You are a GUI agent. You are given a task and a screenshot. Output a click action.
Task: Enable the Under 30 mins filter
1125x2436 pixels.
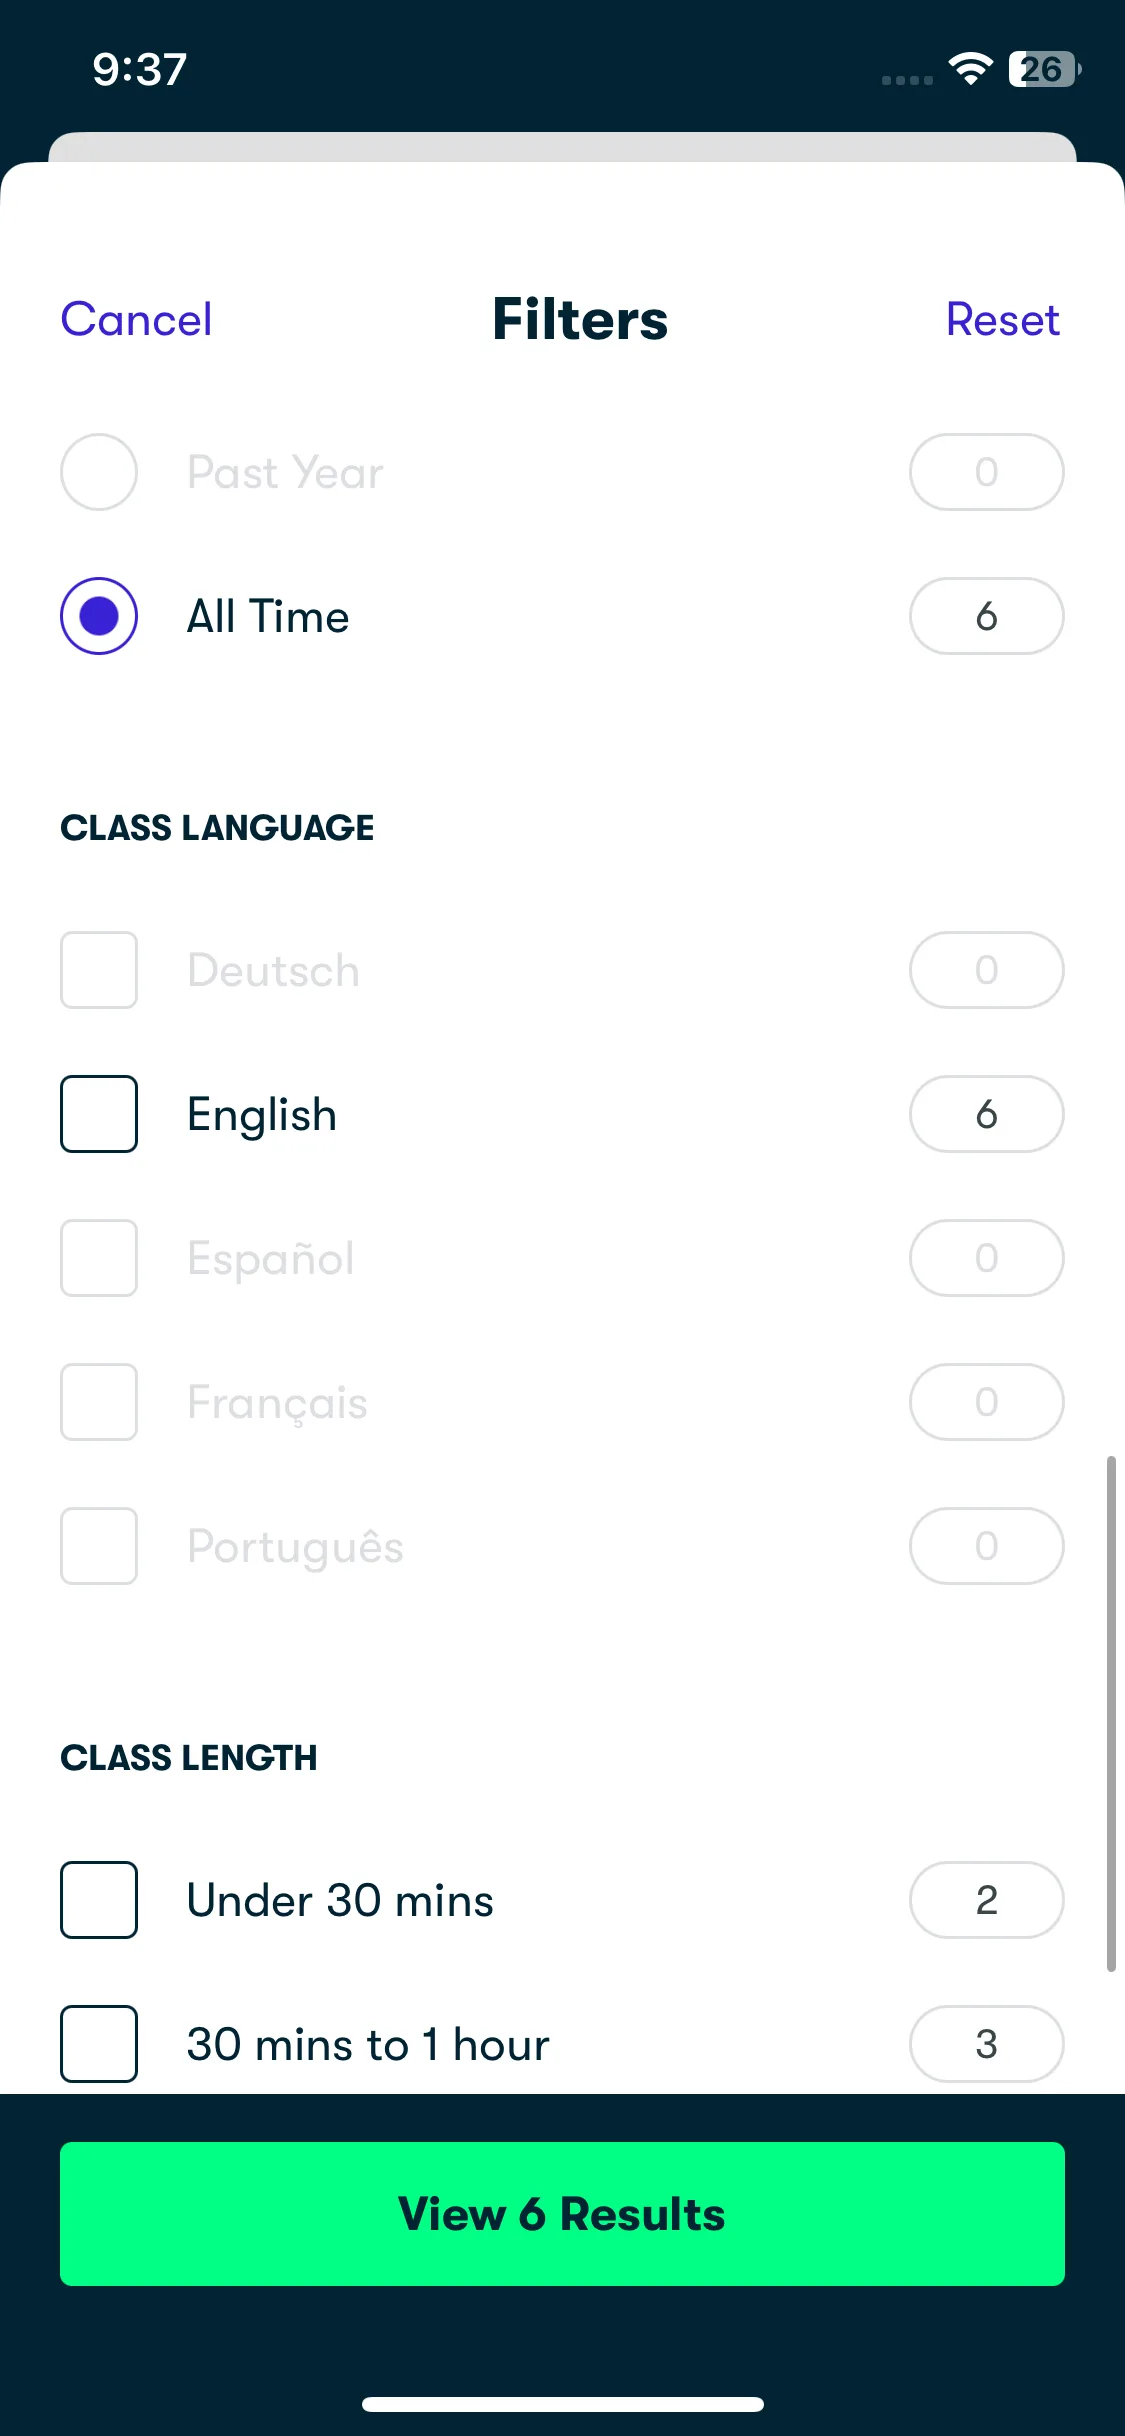(x=99, y=1900)
